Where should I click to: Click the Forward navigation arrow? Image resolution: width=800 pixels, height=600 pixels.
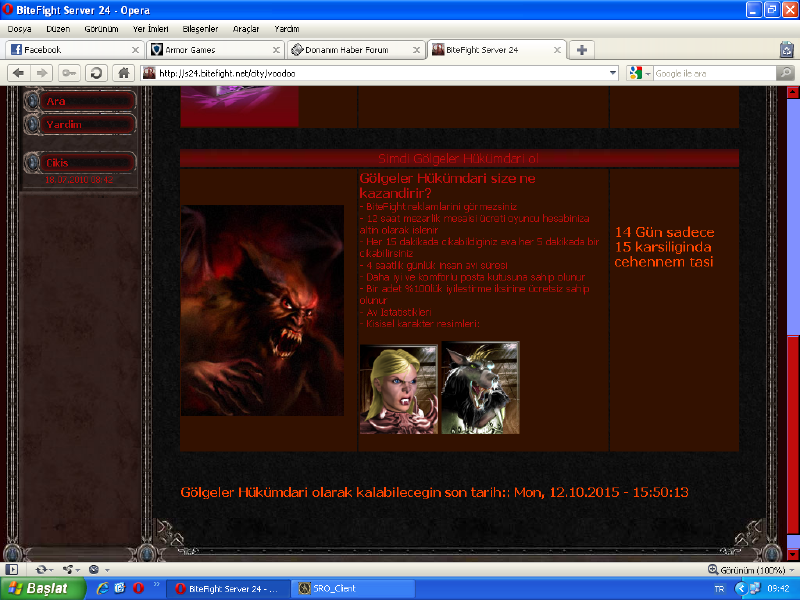point(42,73)
